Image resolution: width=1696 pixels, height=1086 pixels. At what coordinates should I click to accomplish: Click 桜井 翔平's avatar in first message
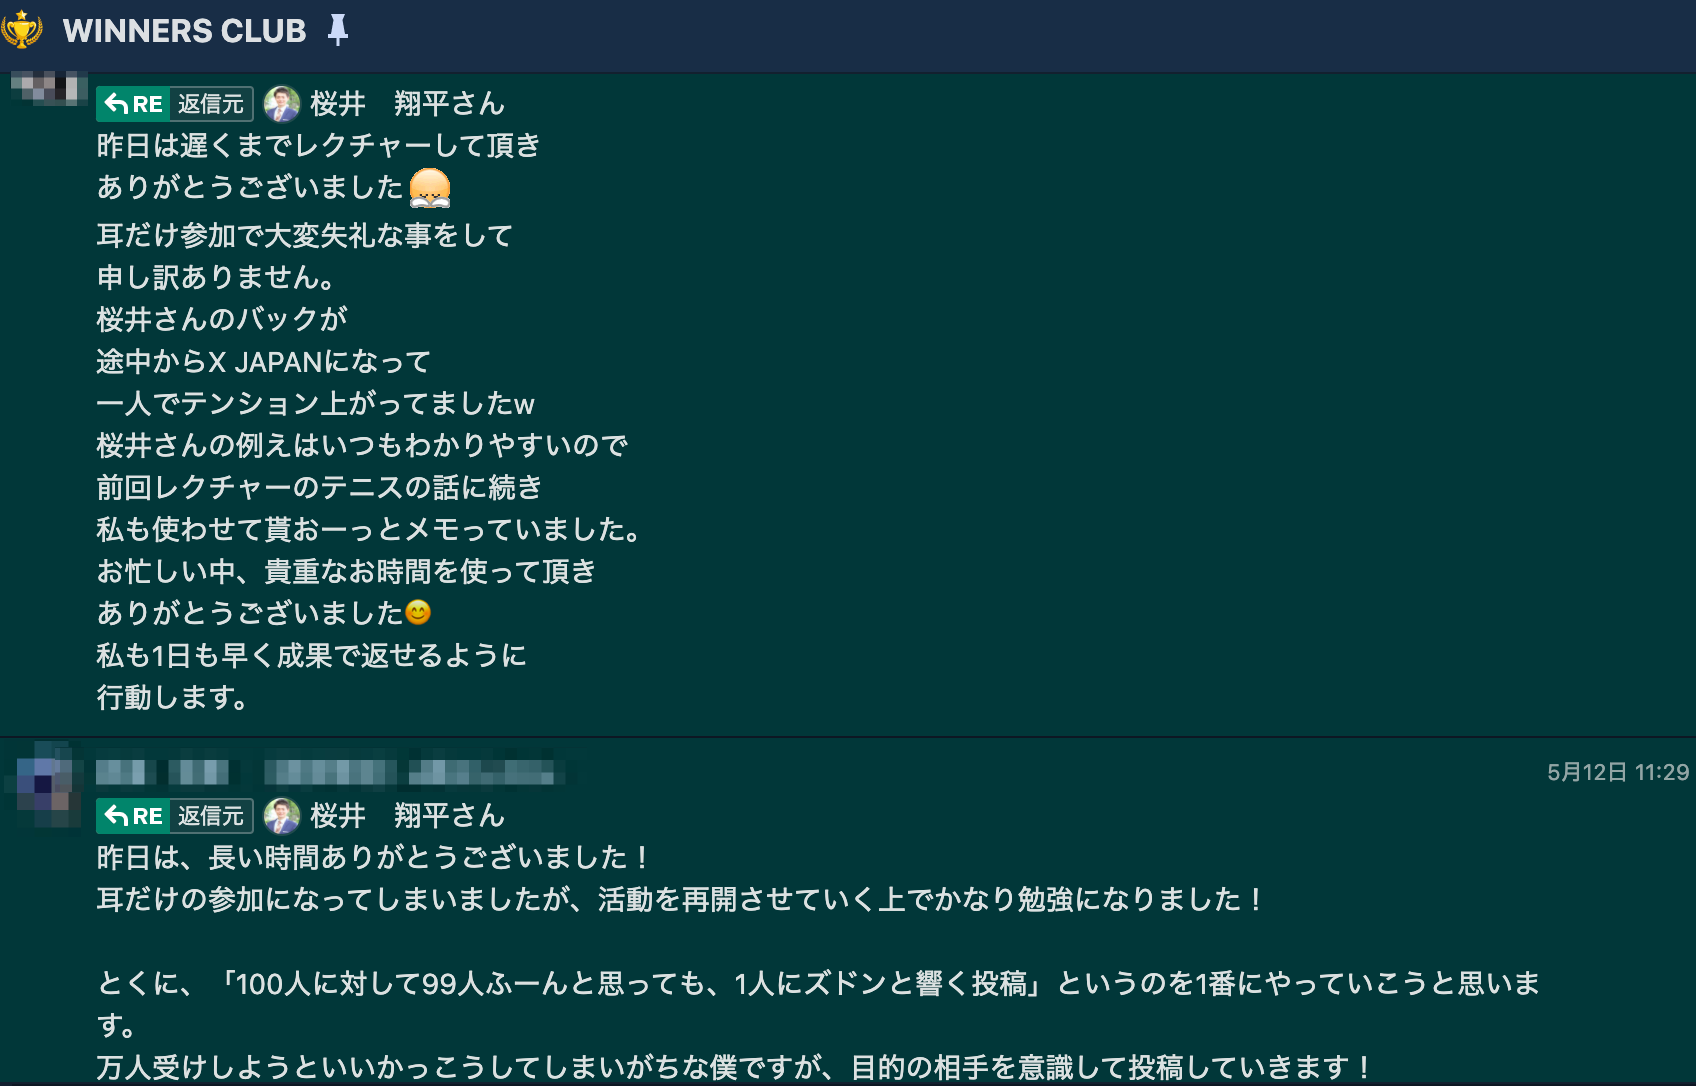point(282,104)
